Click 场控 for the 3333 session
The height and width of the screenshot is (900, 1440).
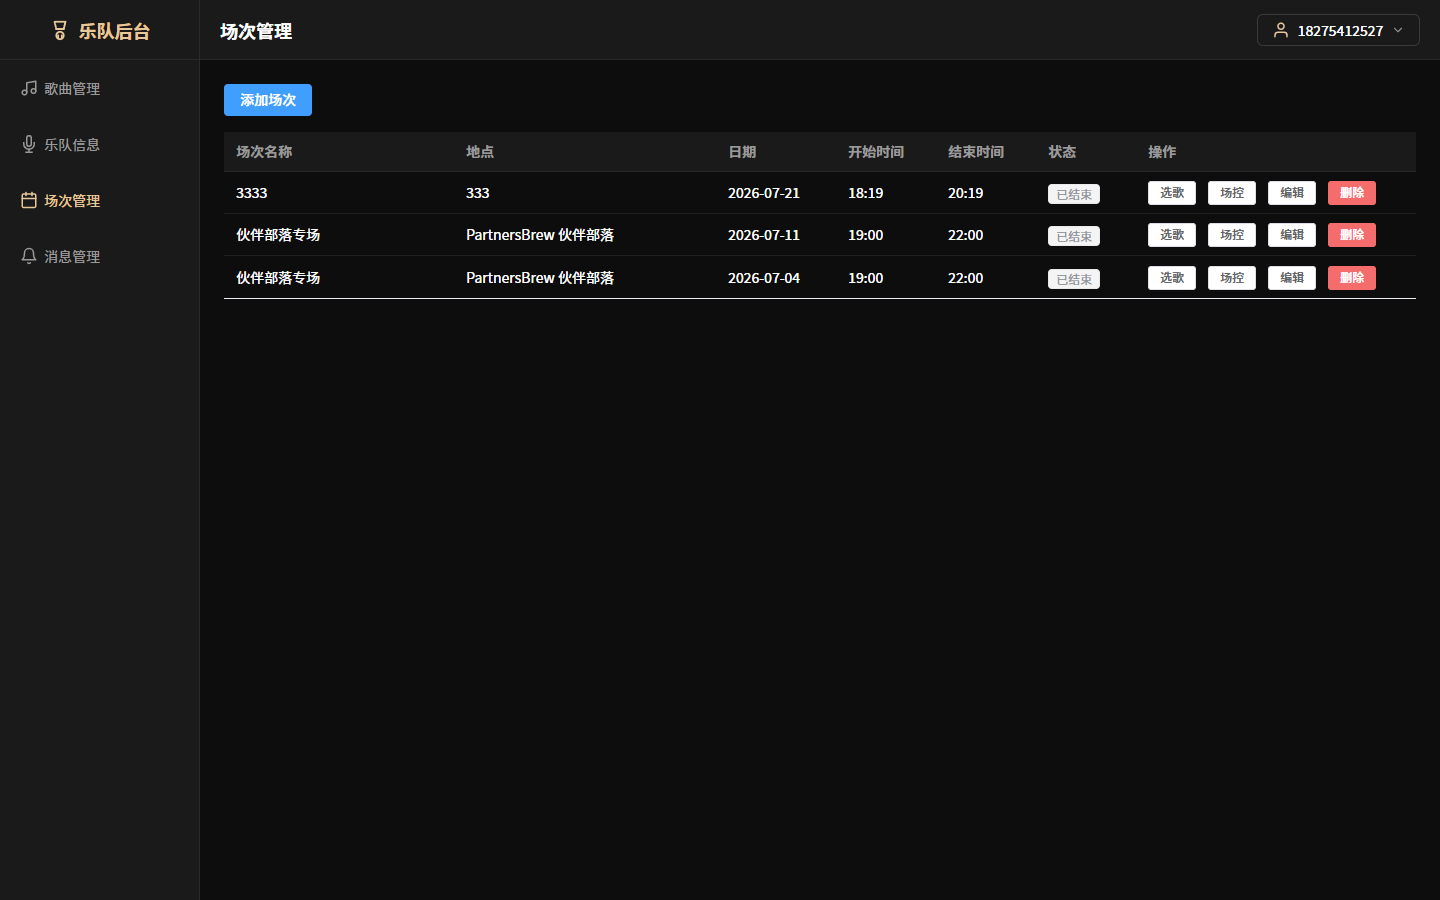[1232, 193]
